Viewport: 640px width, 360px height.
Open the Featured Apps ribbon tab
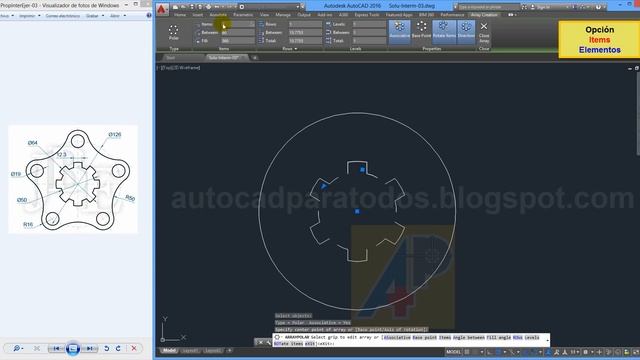(x=399, y=15)
